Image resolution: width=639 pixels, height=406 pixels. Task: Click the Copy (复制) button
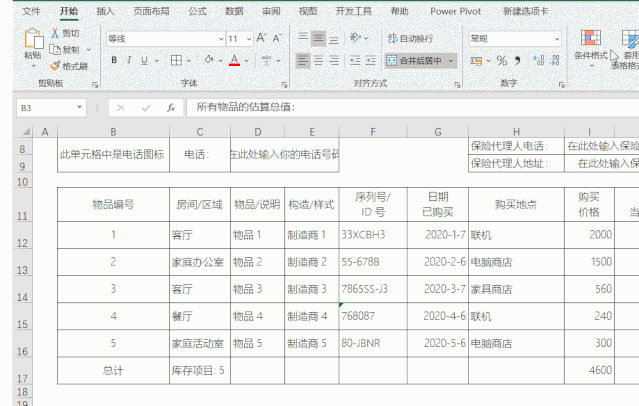(x=67, y=49)
